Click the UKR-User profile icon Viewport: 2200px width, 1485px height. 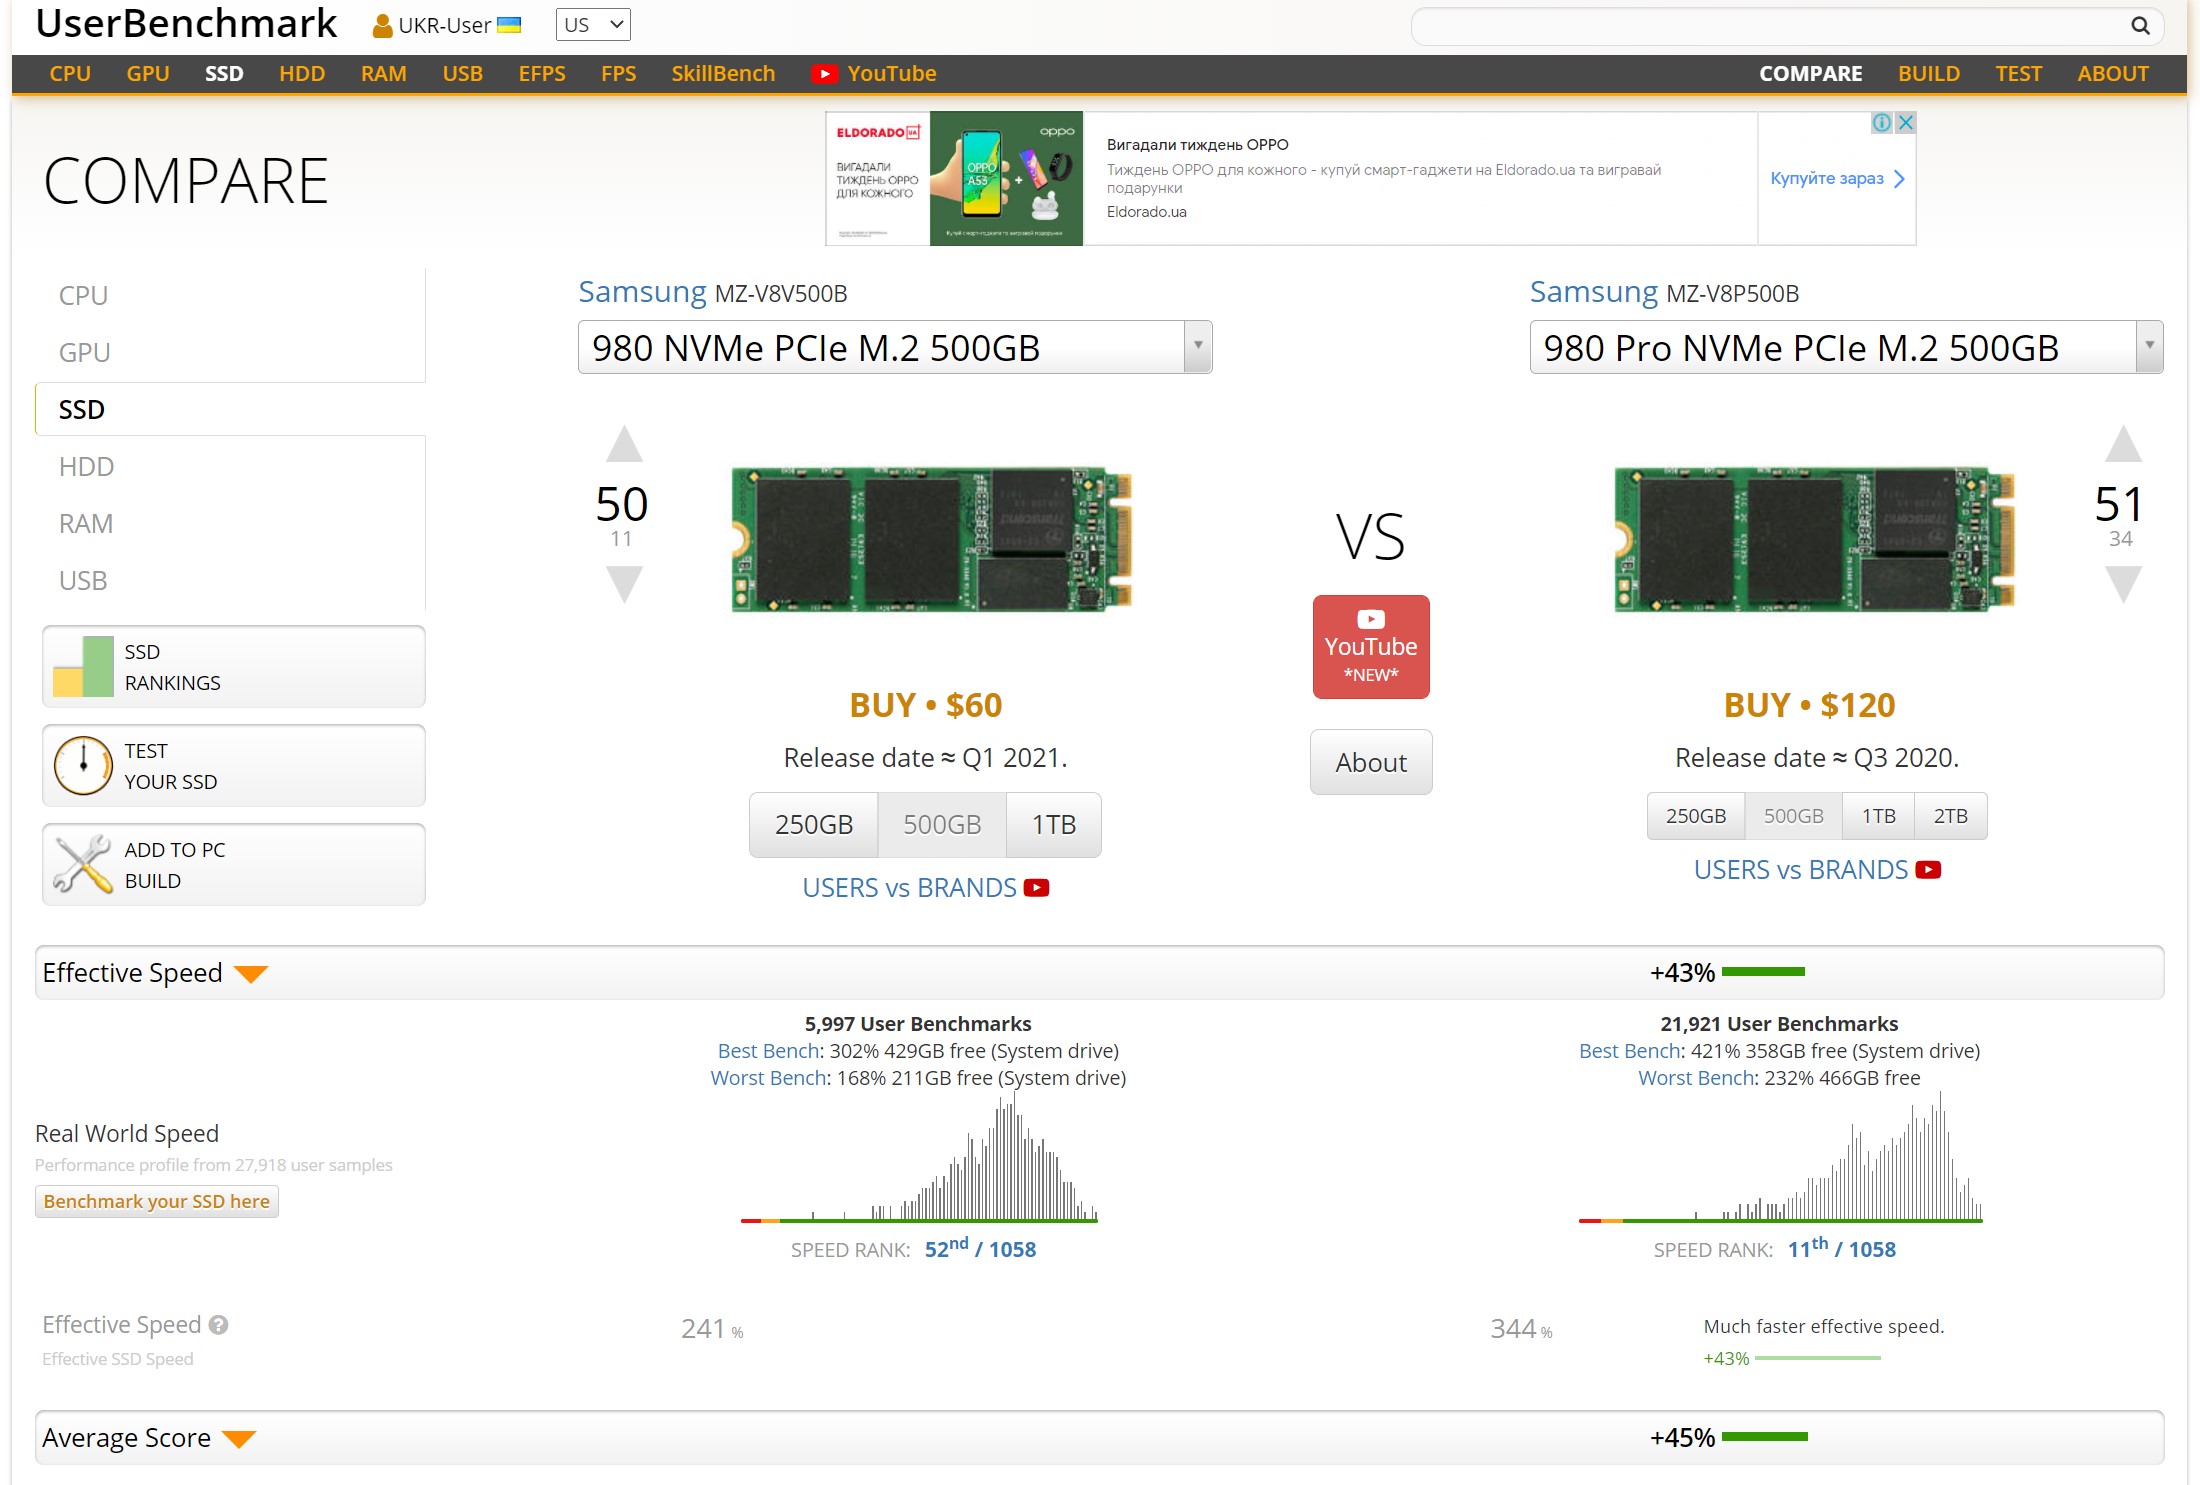(381, 26)
